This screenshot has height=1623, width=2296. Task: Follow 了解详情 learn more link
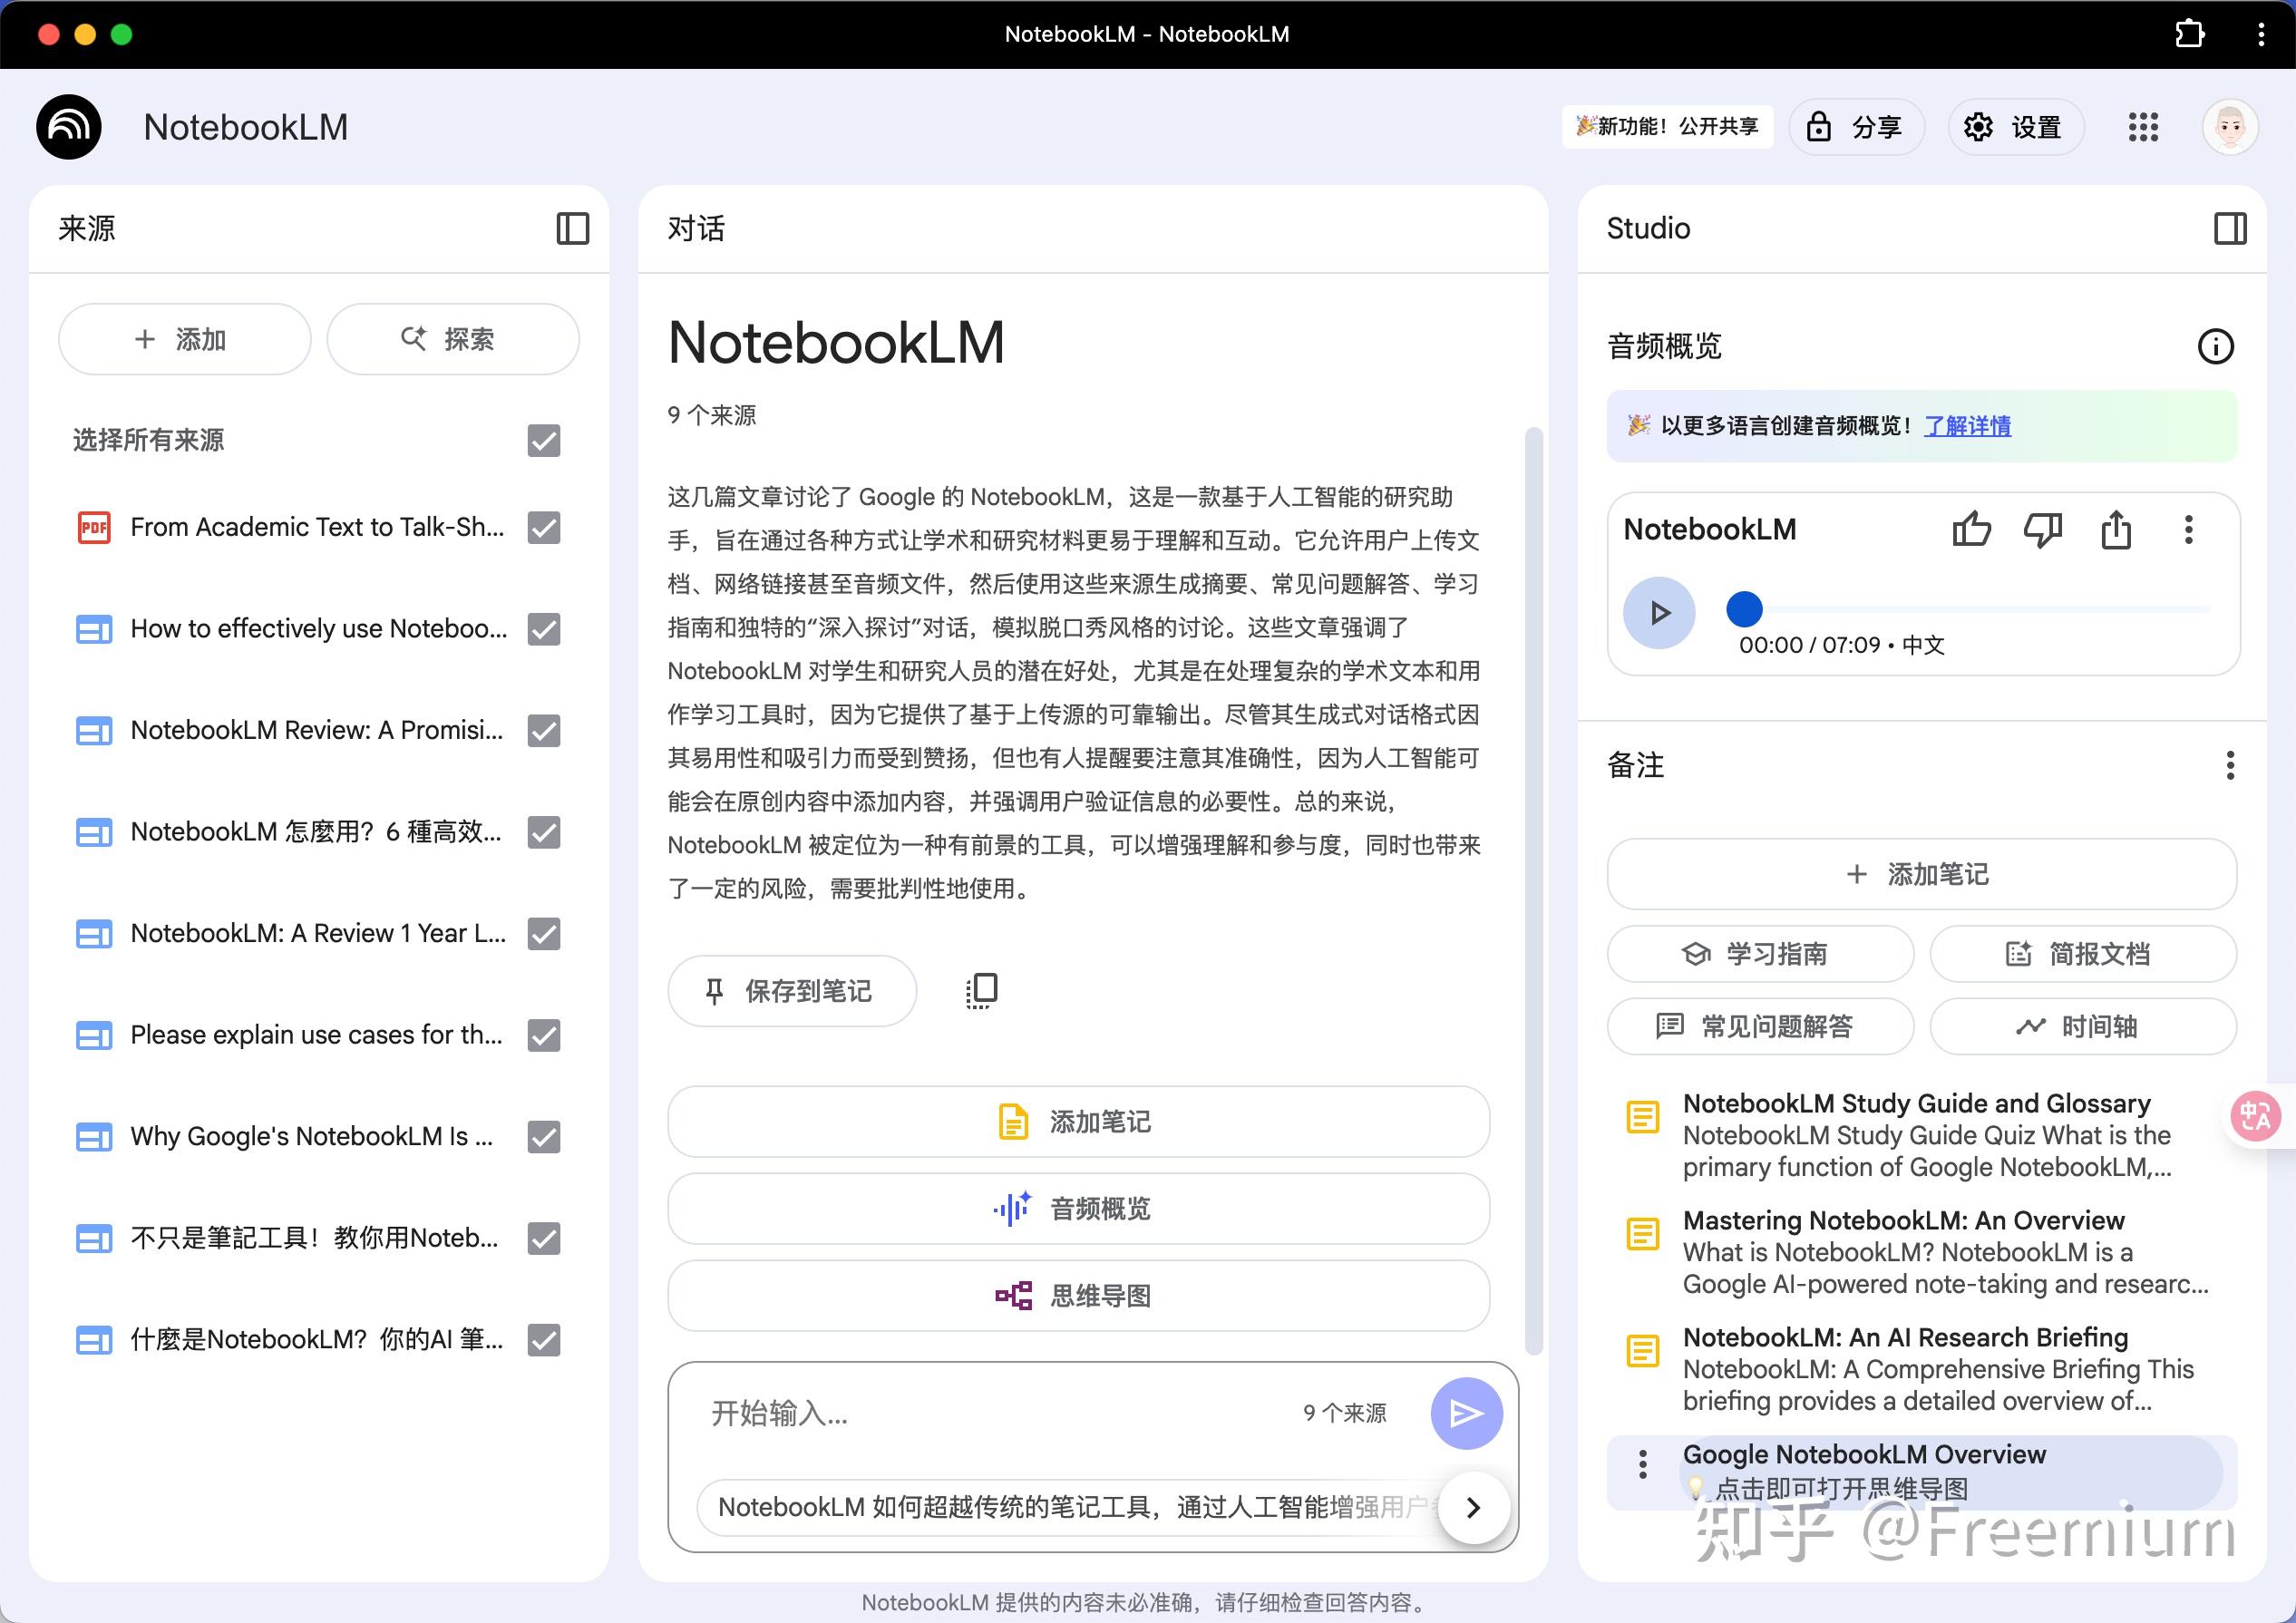(1967, 426)
